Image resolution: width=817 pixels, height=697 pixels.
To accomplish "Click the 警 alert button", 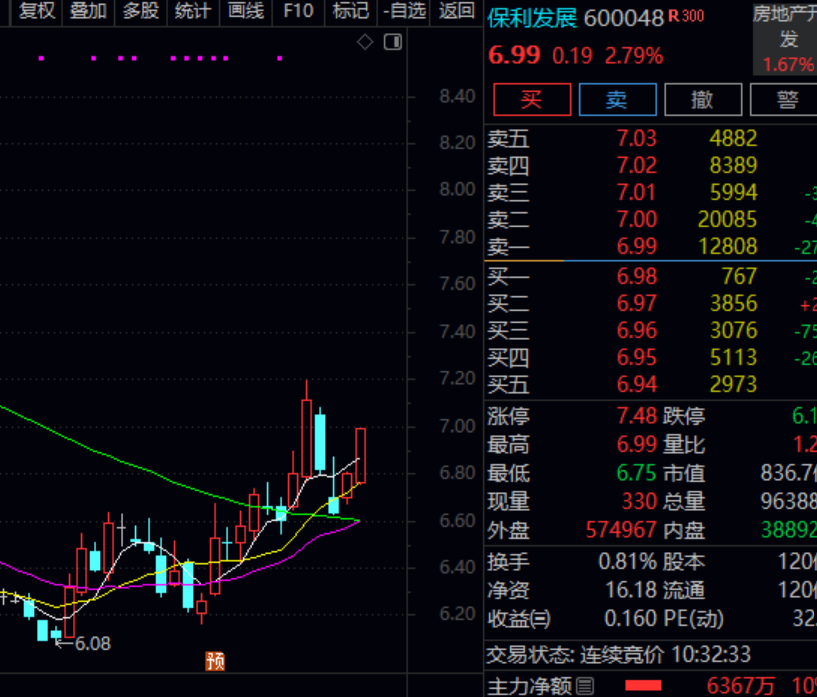I will pyautogui.click(x=785, y=99).
